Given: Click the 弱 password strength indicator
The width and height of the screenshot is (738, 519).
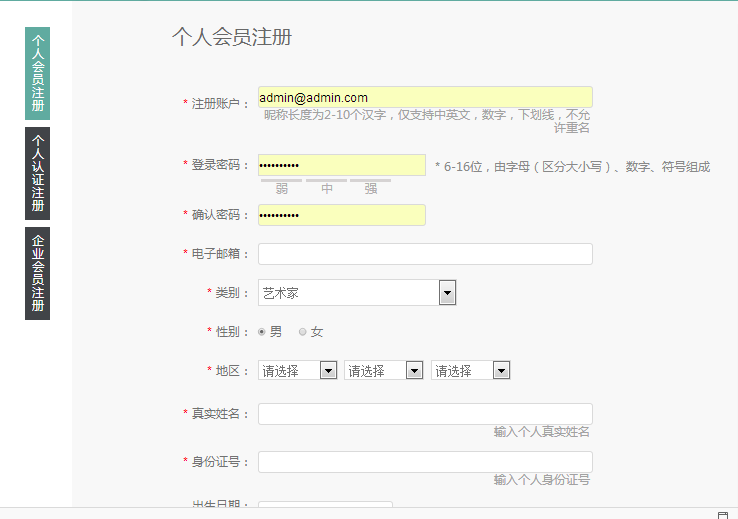Looking at the screenshot, I should [x=281, y=187].
